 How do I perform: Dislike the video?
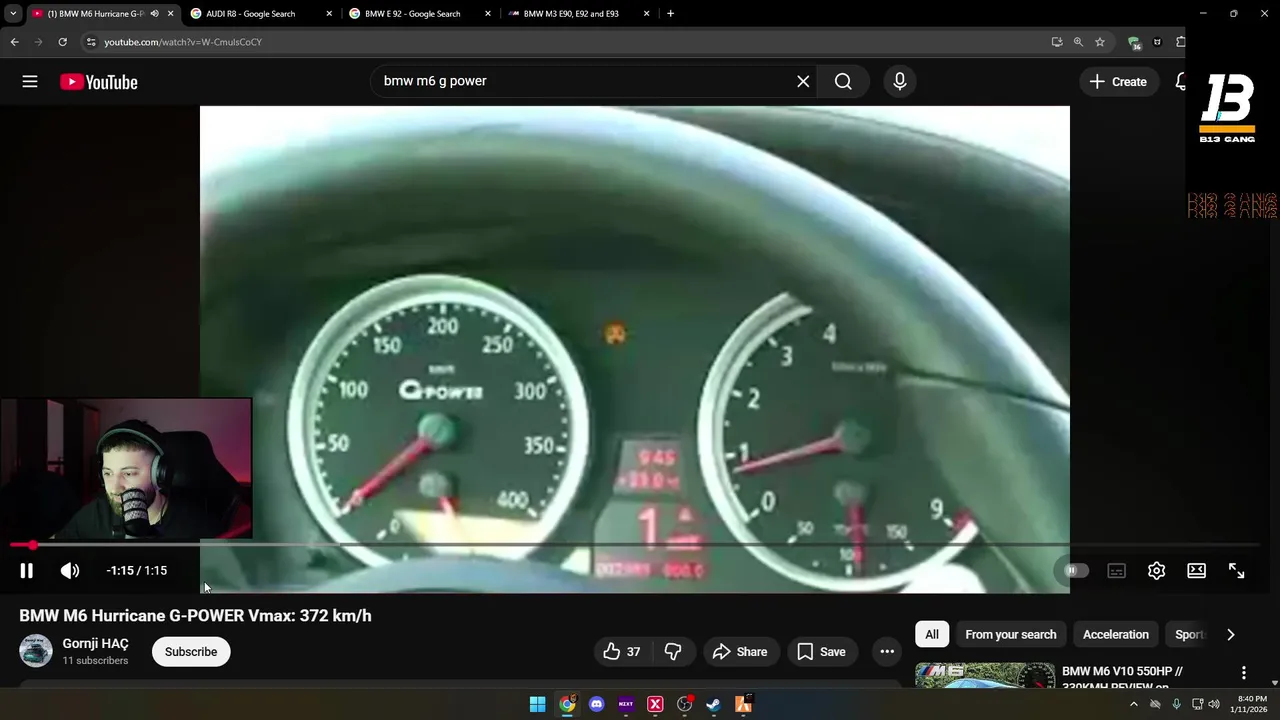673,652
